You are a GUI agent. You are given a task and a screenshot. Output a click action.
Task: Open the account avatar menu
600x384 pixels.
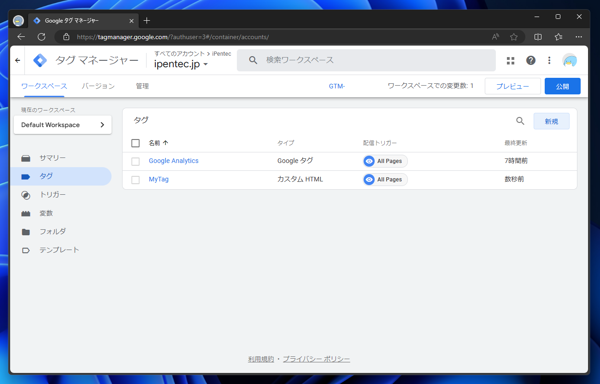[570, 60]
